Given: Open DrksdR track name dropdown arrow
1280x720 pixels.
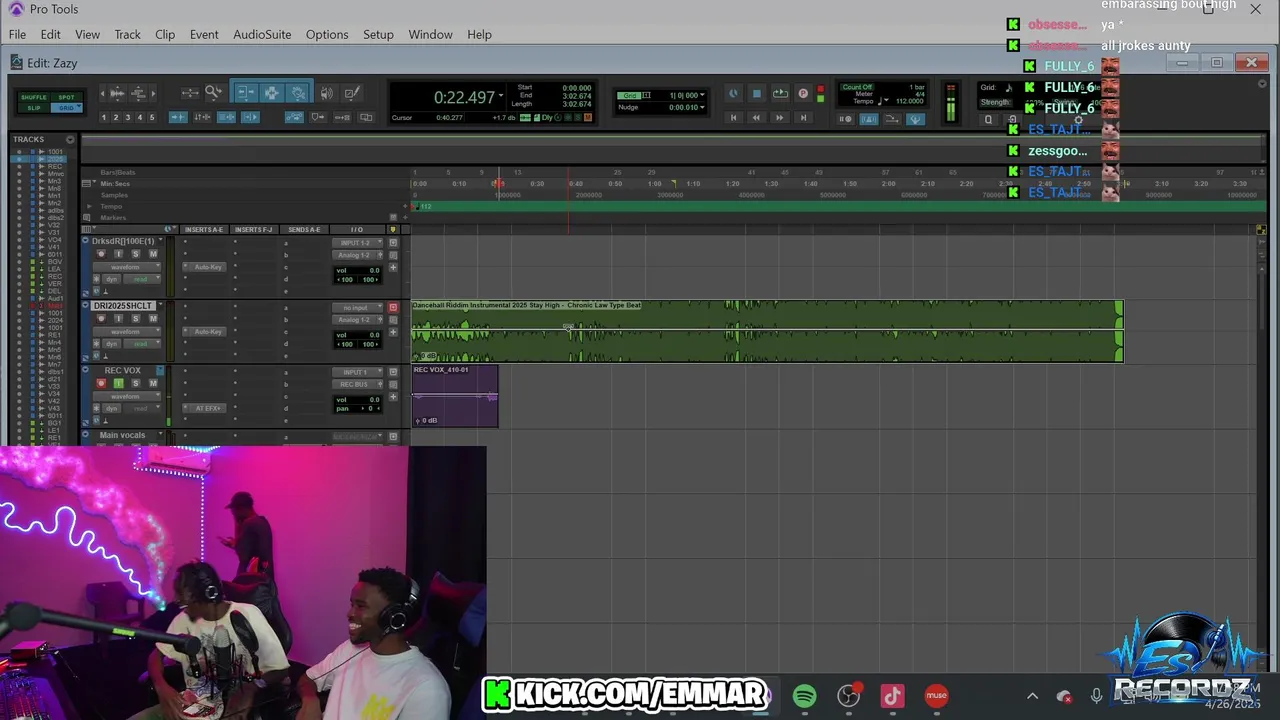Looking at the screenshot, I should tap(160, 241).
